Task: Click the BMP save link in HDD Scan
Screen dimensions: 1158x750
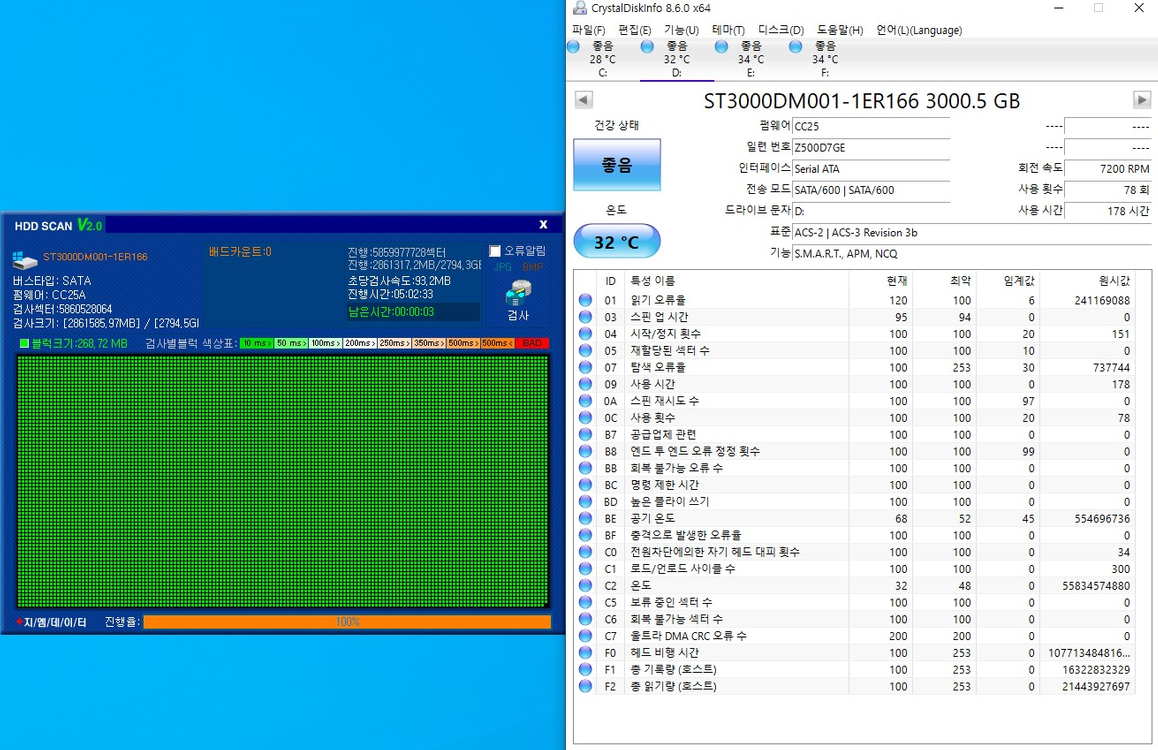Action: click(x=533, y=266)
